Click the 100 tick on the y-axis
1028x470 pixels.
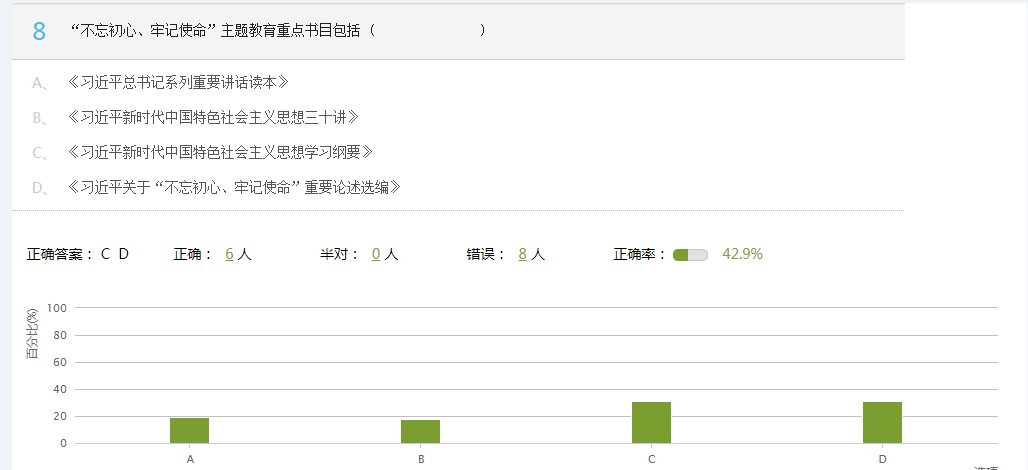56,308
